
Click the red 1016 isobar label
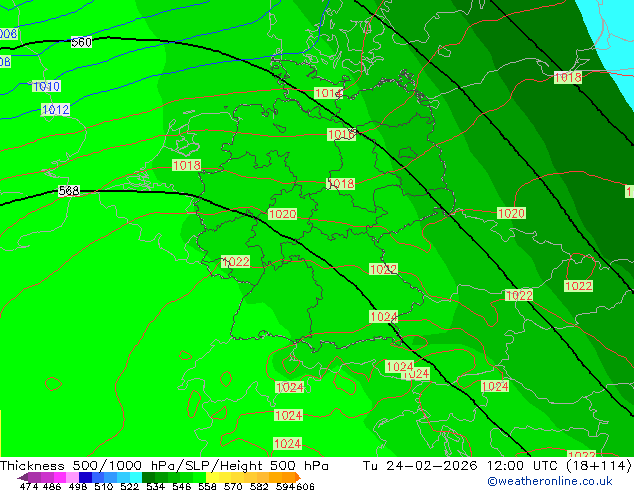[x=342, y=135]
